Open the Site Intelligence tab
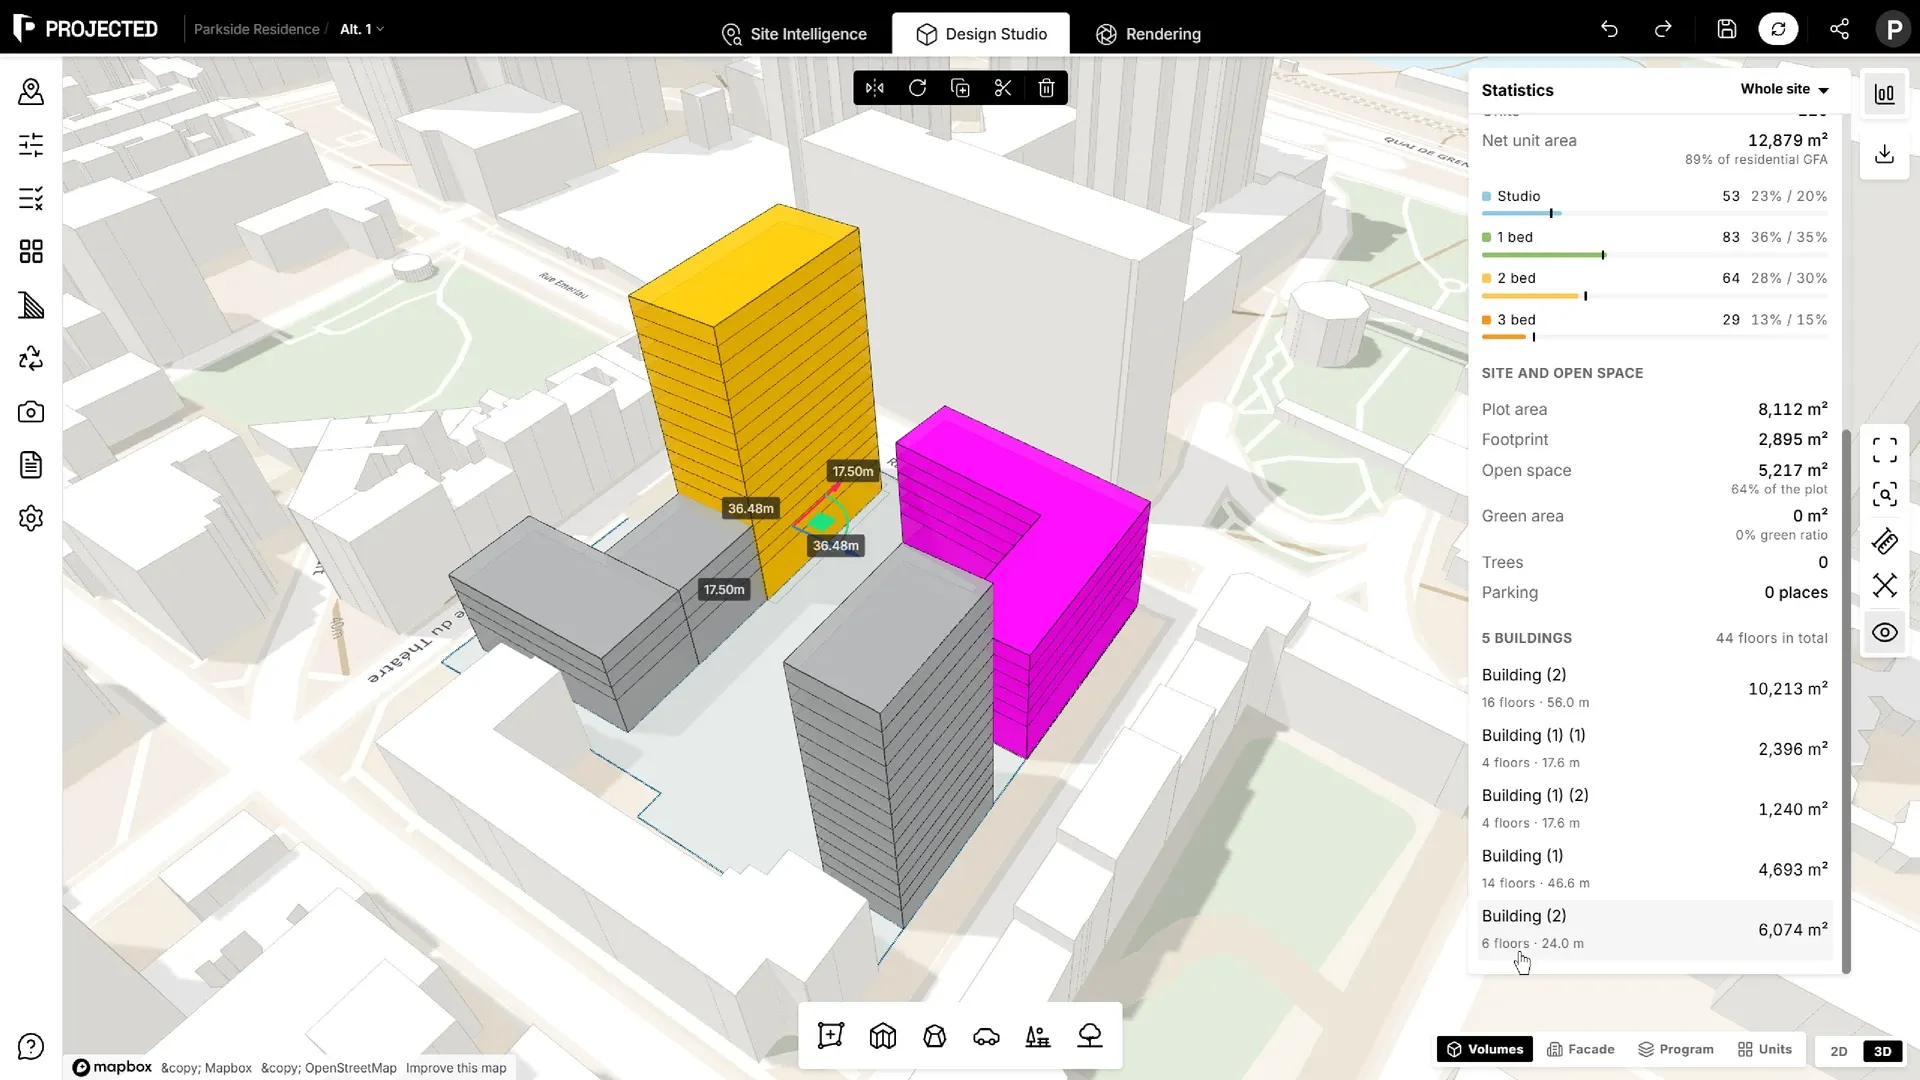Image resolution: width=1920 pixels, height=1080 pixels. (794, 34)
